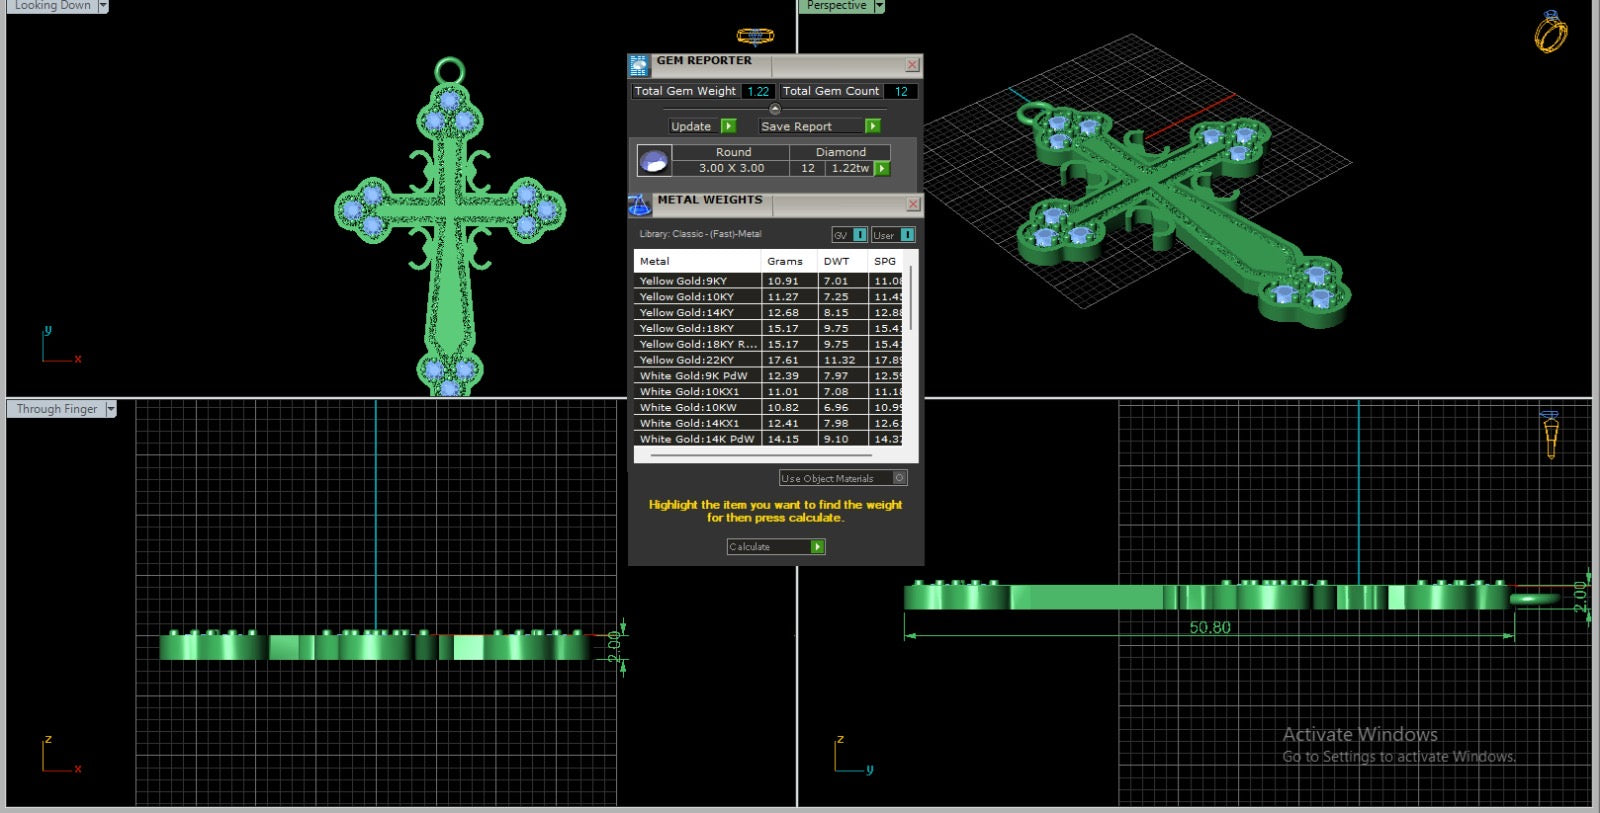1600x813 pixels.
Task: Click the Activate Windows watermark text
Action: tap(1360, 735)
